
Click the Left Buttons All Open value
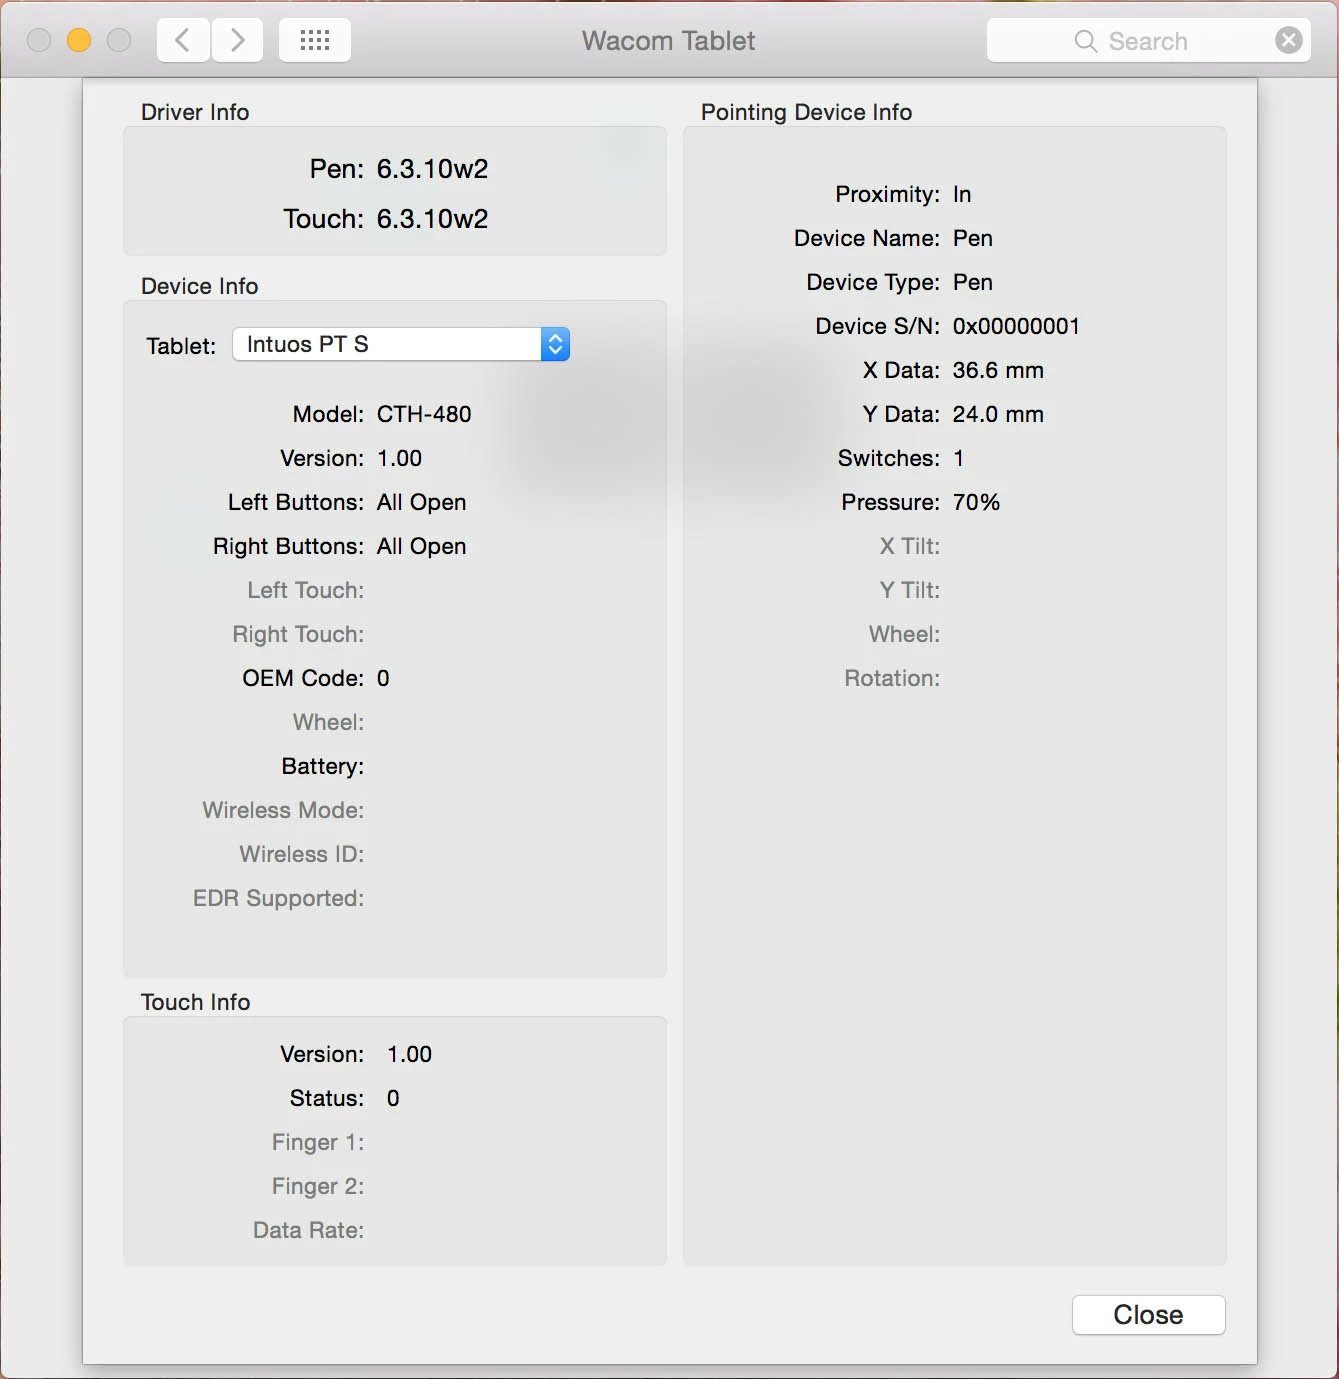(x=421, y=502)
